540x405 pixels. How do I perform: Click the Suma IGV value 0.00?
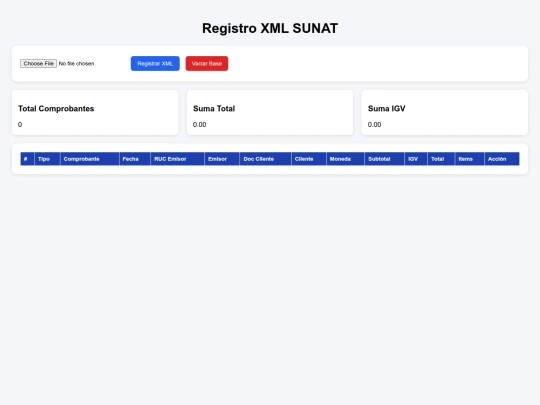coord(374,125)
